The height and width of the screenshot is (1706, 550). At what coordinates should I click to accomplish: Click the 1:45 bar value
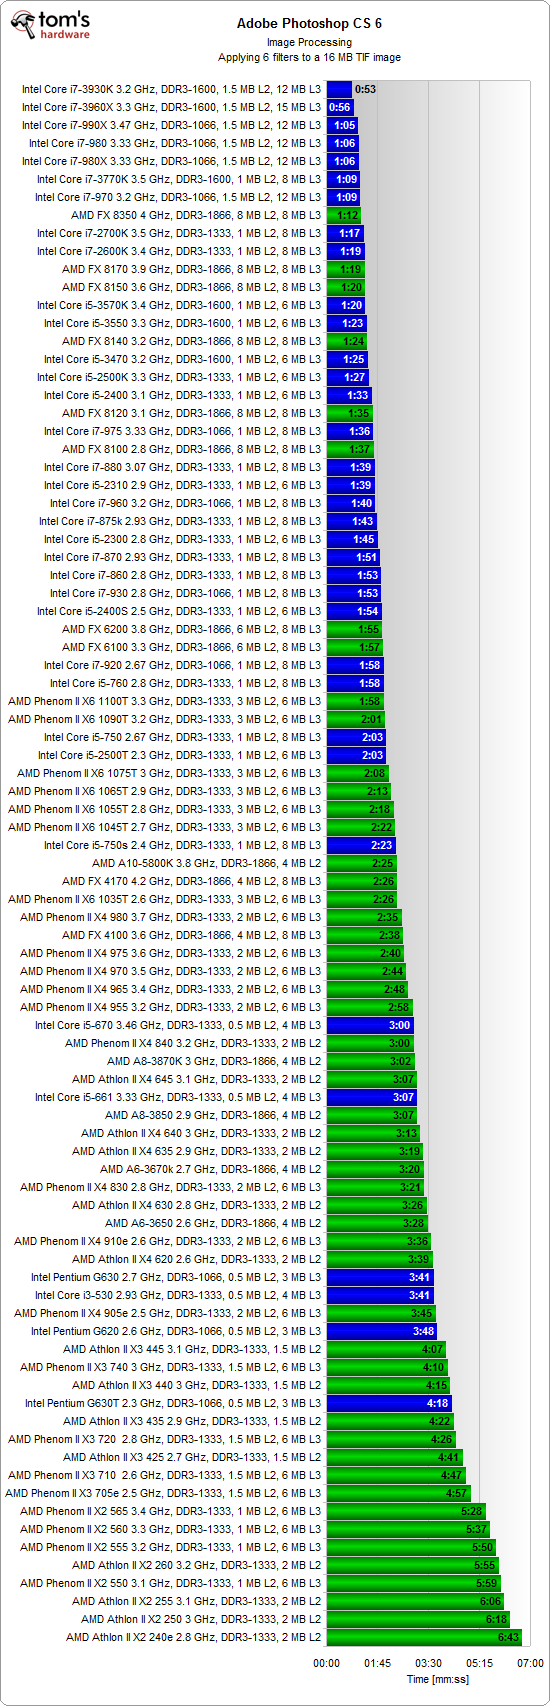[x=364, y=539]
